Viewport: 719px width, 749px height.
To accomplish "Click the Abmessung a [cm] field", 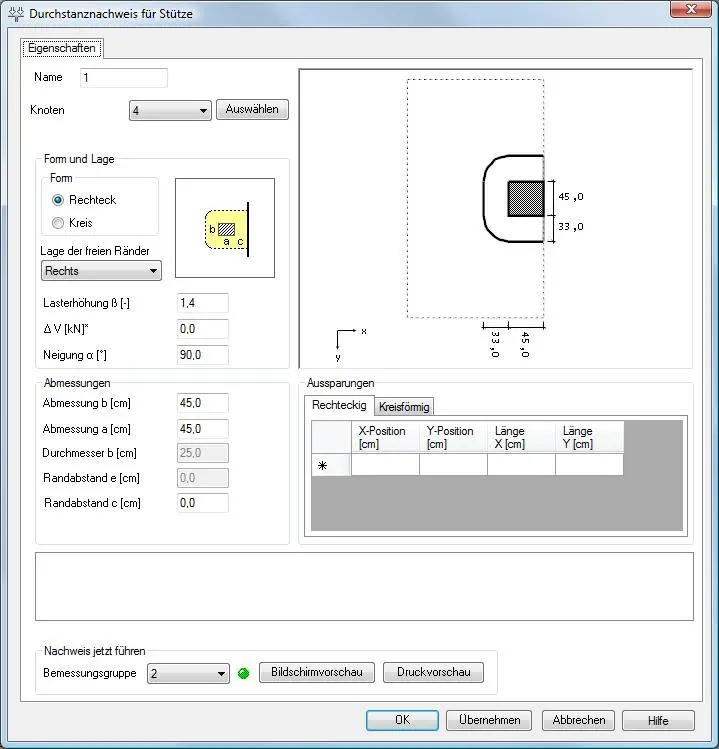I will [203, 429].
